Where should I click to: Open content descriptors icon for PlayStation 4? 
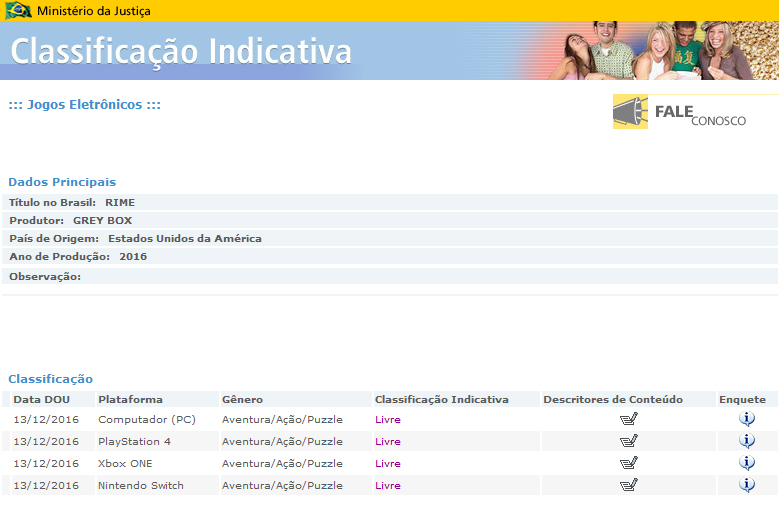(x=628, y=441)
